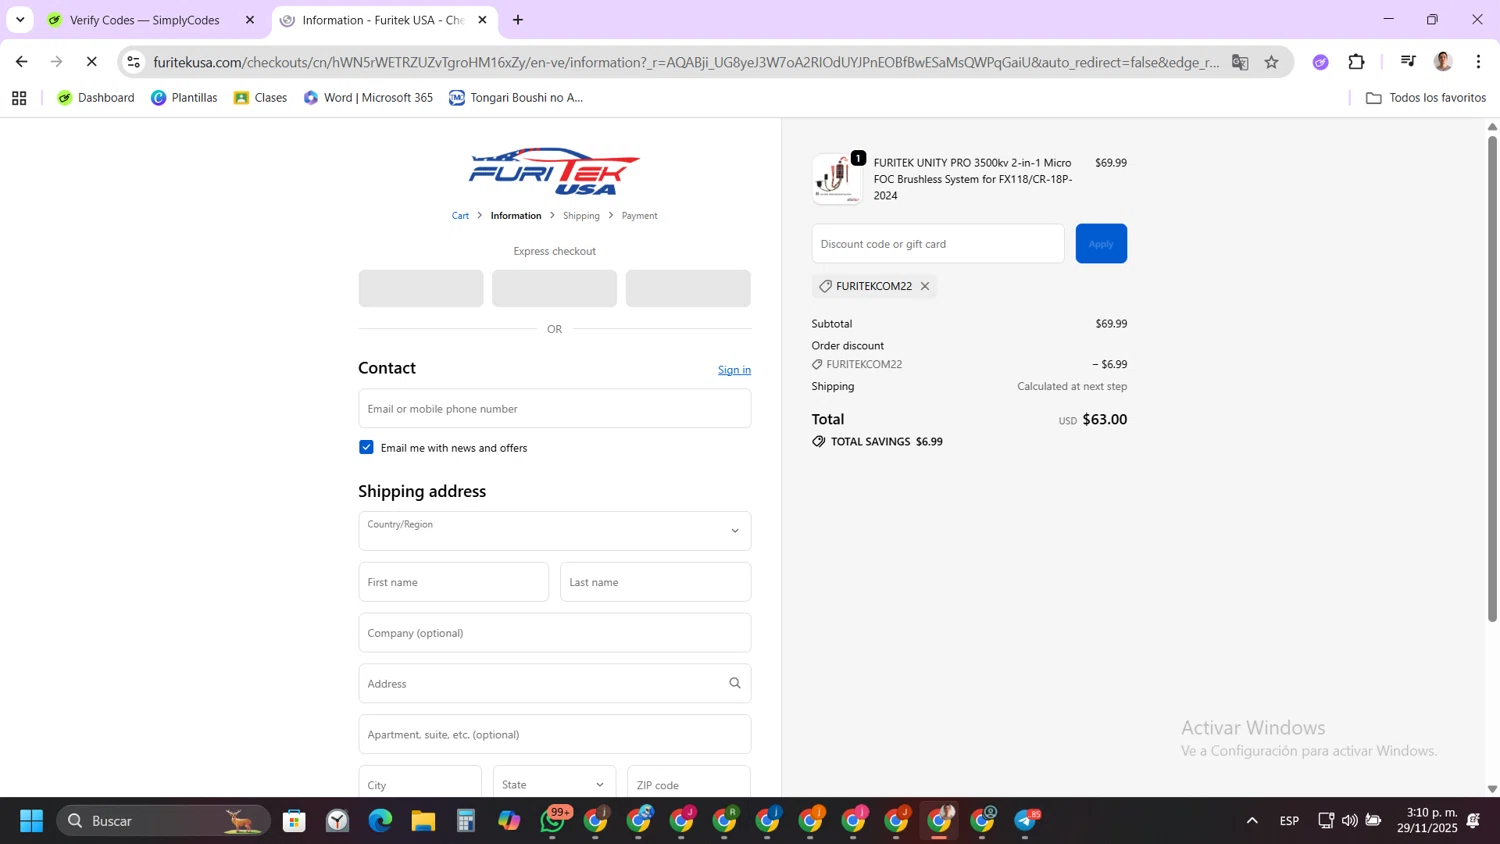The image size is (1500, 844).
Task: Click the address search magnifier icon
Action: point(735,684)
